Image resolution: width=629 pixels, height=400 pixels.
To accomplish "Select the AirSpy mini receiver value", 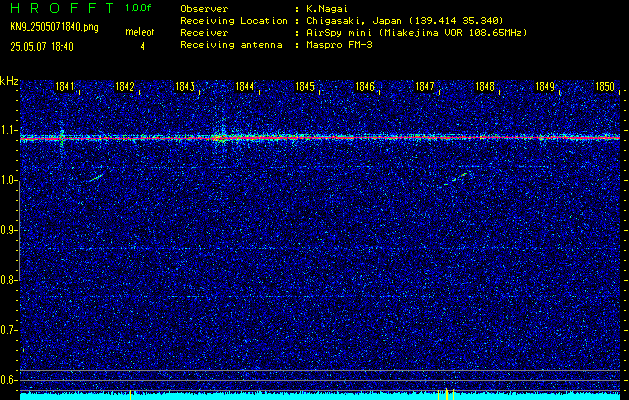I will point(417,32).
